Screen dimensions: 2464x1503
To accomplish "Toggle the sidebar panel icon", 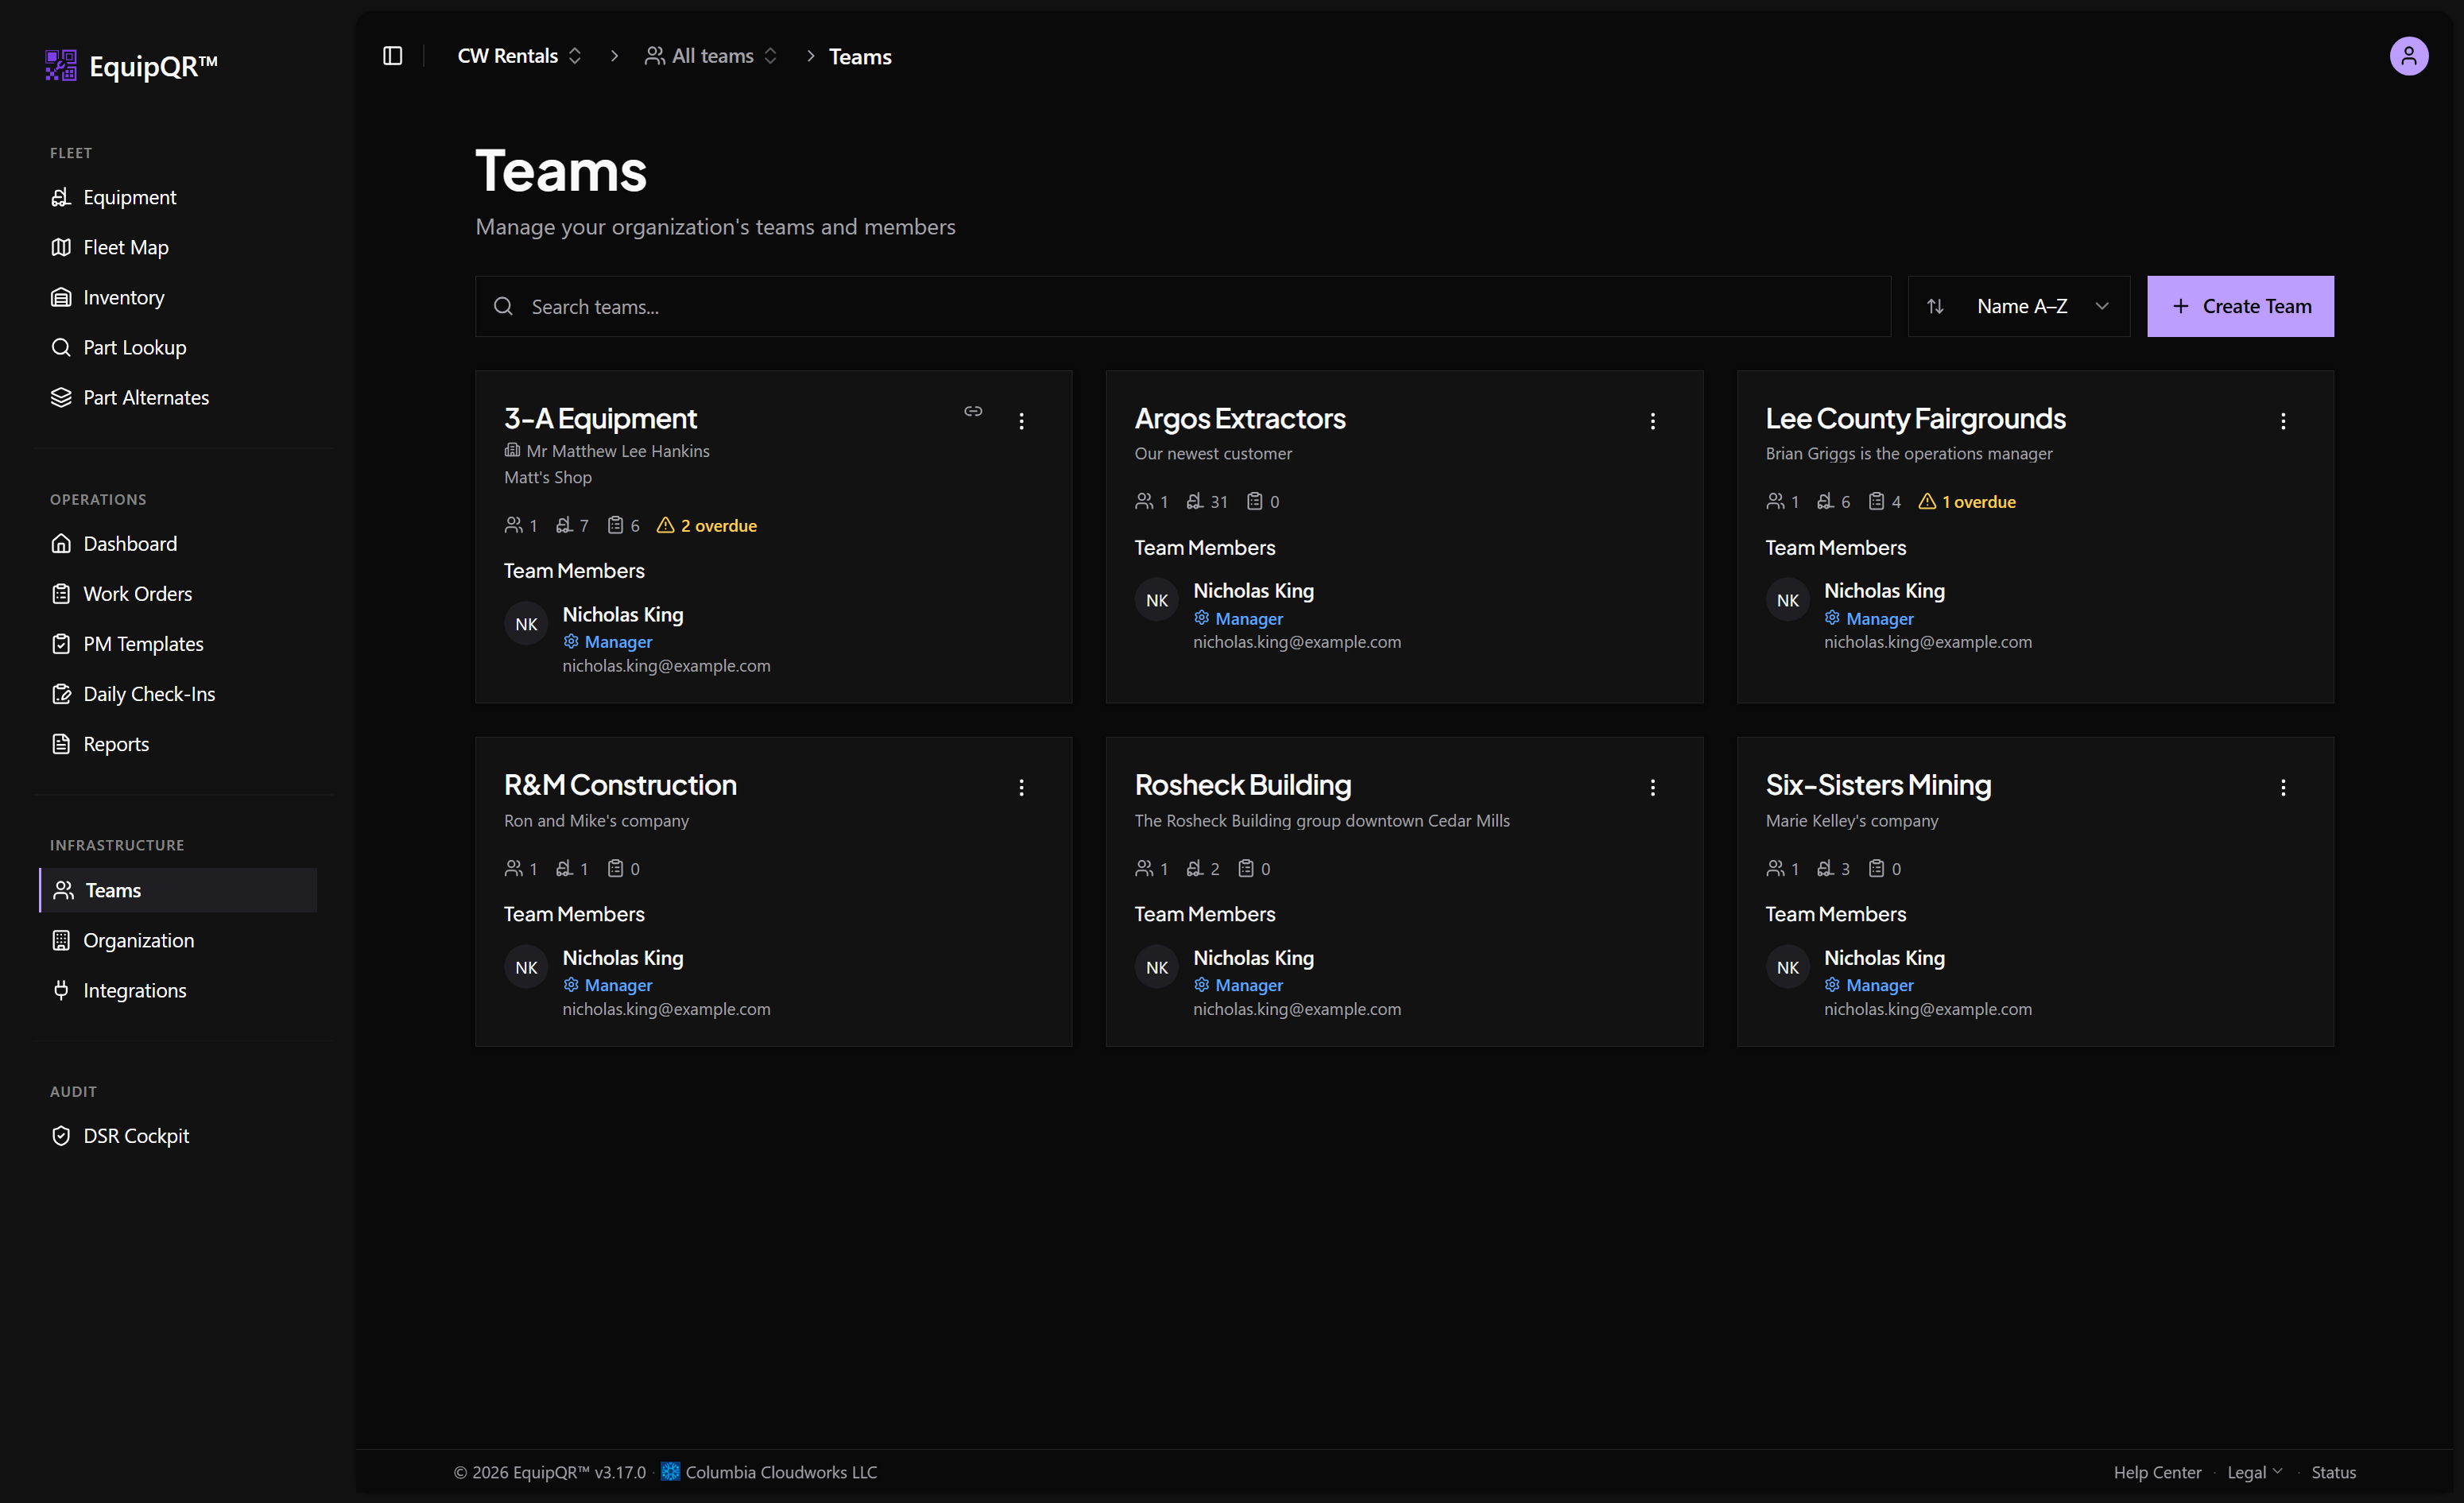I will tap(393, 56).
